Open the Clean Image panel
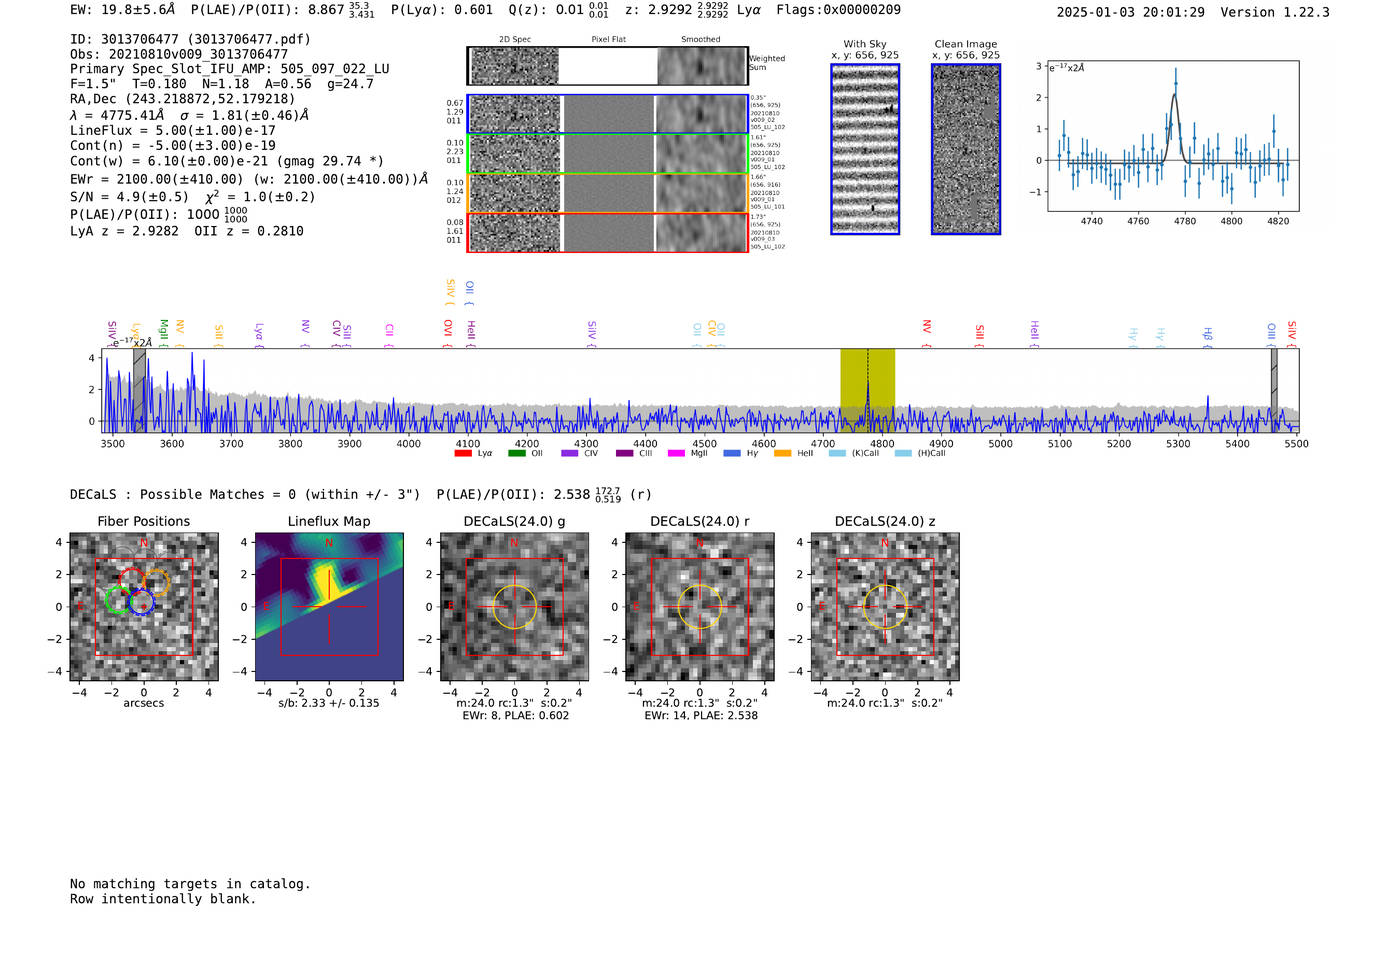This screenshot has width=1400, height=953. 966,149
